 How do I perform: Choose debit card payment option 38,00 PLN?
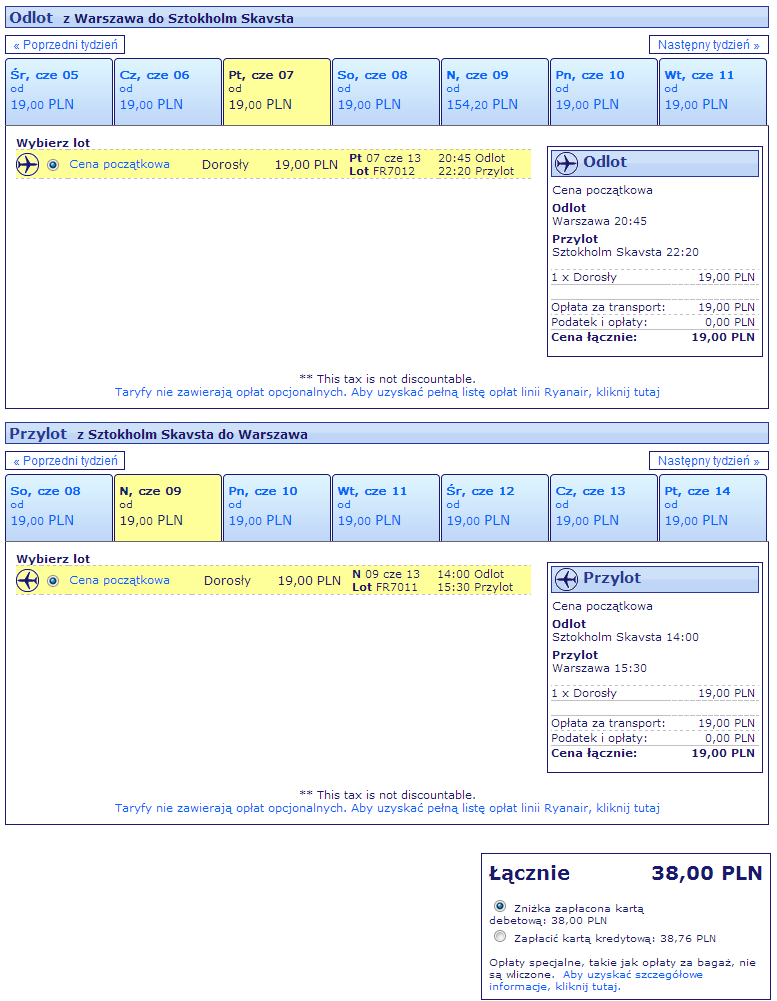click(x=500, y=906)
